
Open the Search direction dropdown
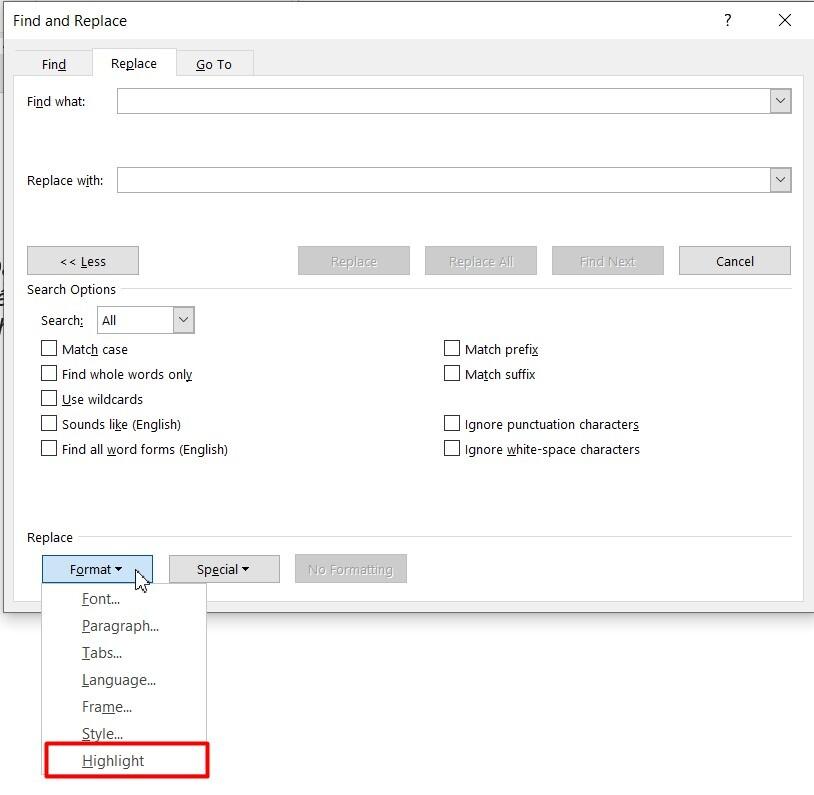click(x=183, y=320)
